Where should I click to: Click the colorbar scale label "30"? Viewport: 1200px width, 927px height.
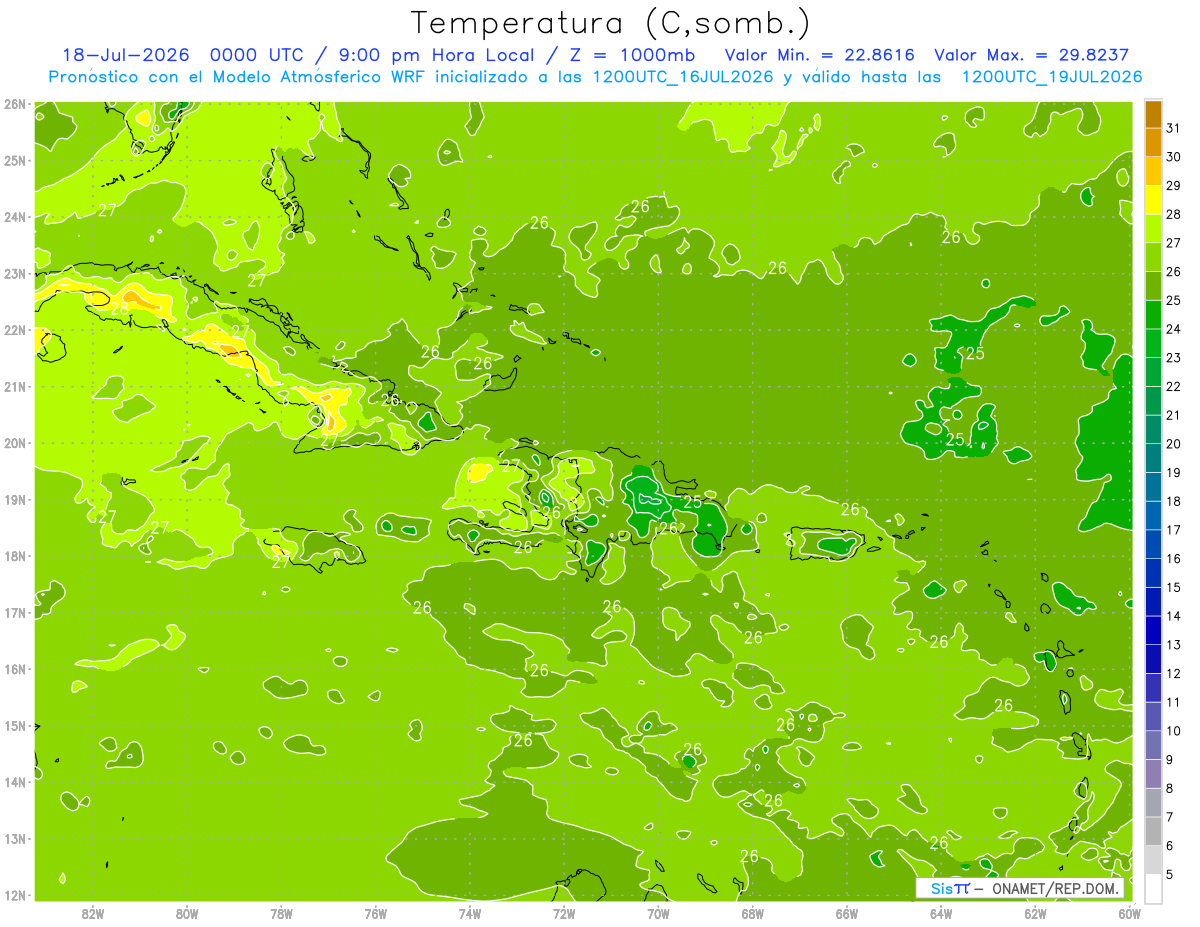point(1174,157)
